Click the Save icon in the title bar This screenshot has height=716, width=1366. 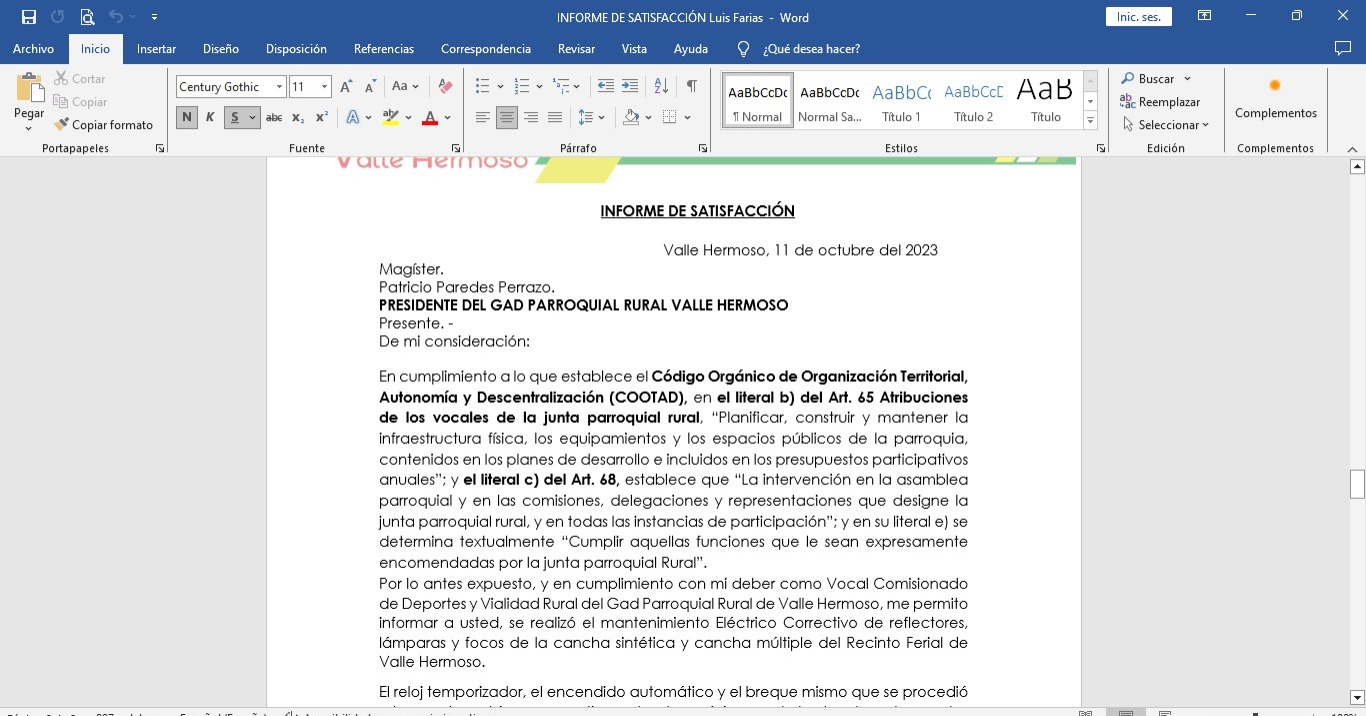[x=28, y=17]
